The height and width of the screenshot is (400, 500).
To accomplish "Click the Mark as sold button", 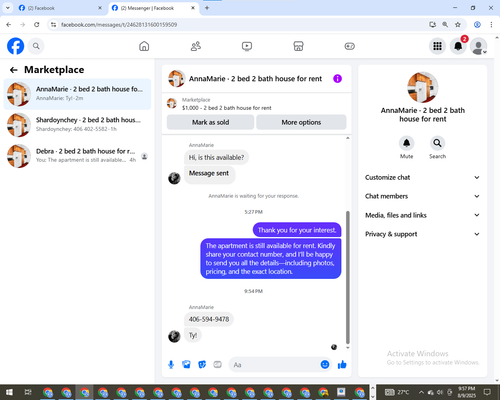I will [x=210, y=122].
